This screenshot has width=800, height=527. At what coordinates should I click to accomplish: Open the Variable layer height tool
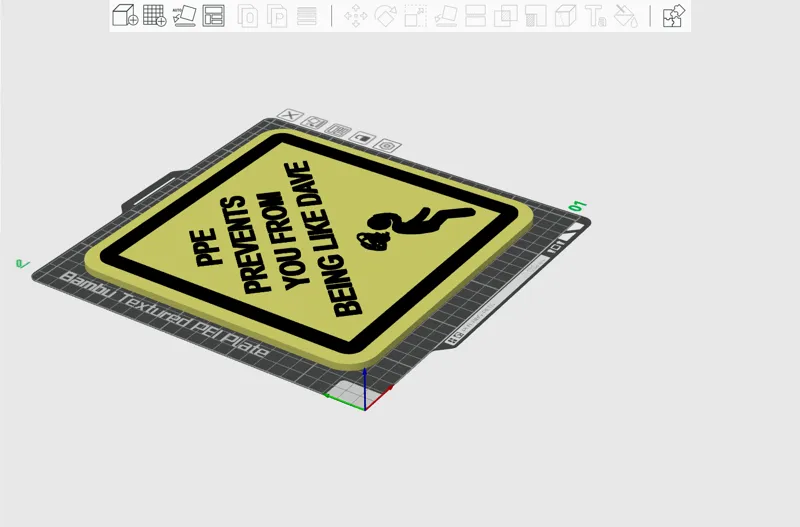pyautogui.click(x=307, y=15)
